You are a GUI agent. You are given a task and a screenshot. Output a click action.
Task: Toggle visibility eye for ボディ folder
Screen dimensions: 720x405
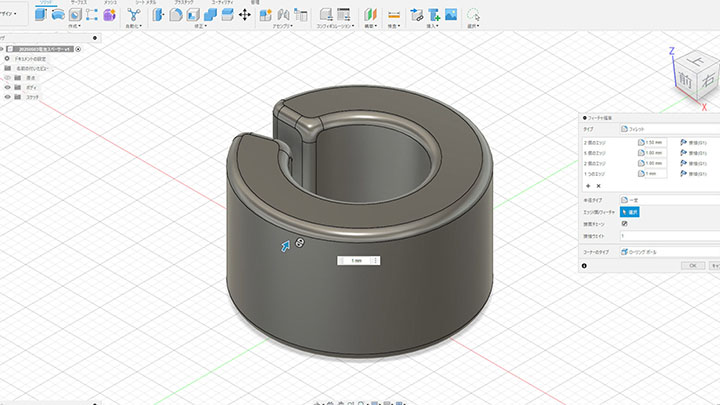tap(7, 87)
